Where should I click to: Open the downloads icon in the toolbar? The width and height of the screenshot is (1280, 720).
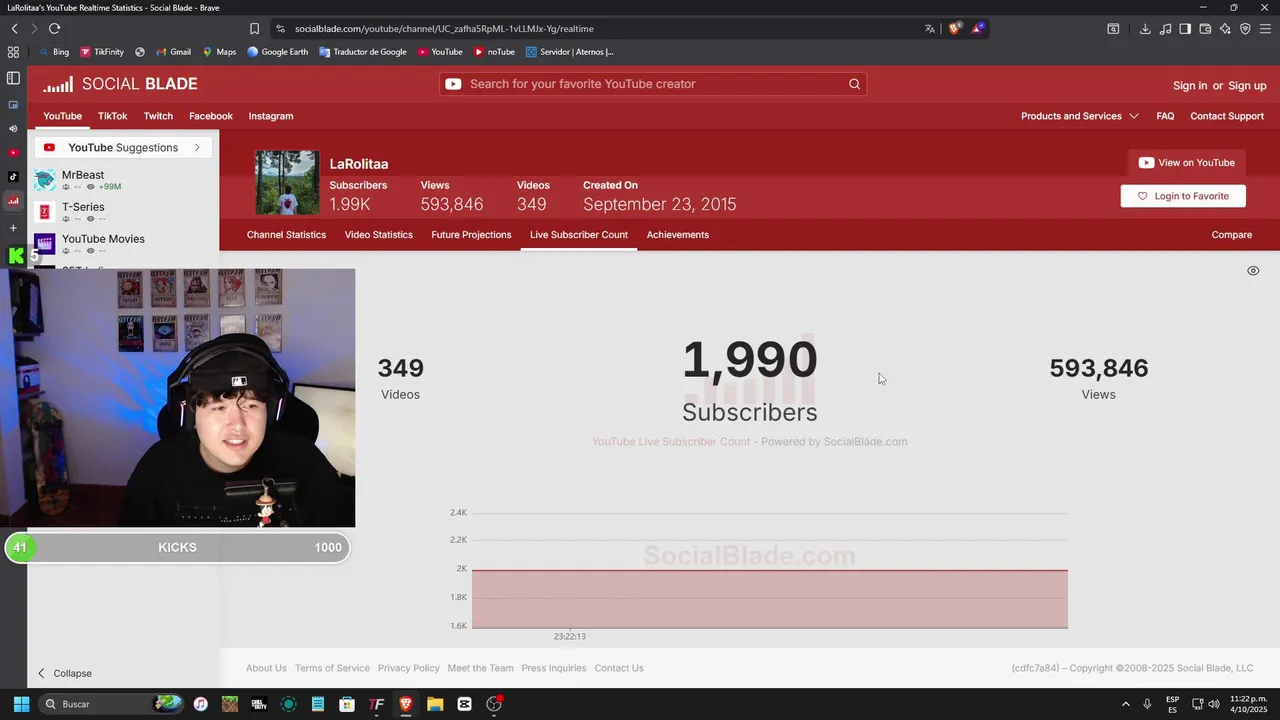coord(1145,29)
